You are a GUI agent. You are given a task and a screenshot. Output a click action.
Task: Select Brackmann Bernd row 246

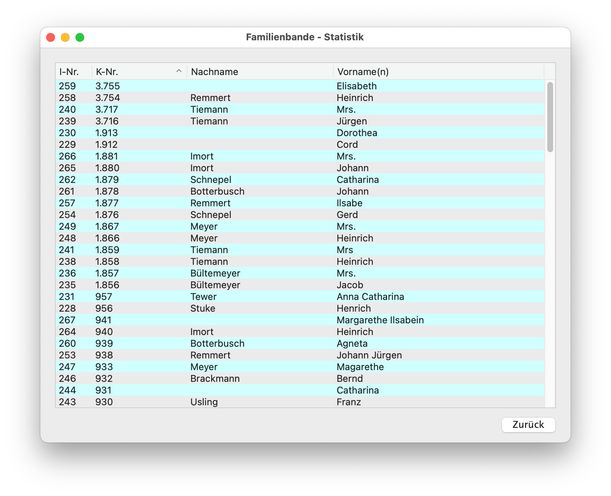pyautogui.click(x=300, y=379)
